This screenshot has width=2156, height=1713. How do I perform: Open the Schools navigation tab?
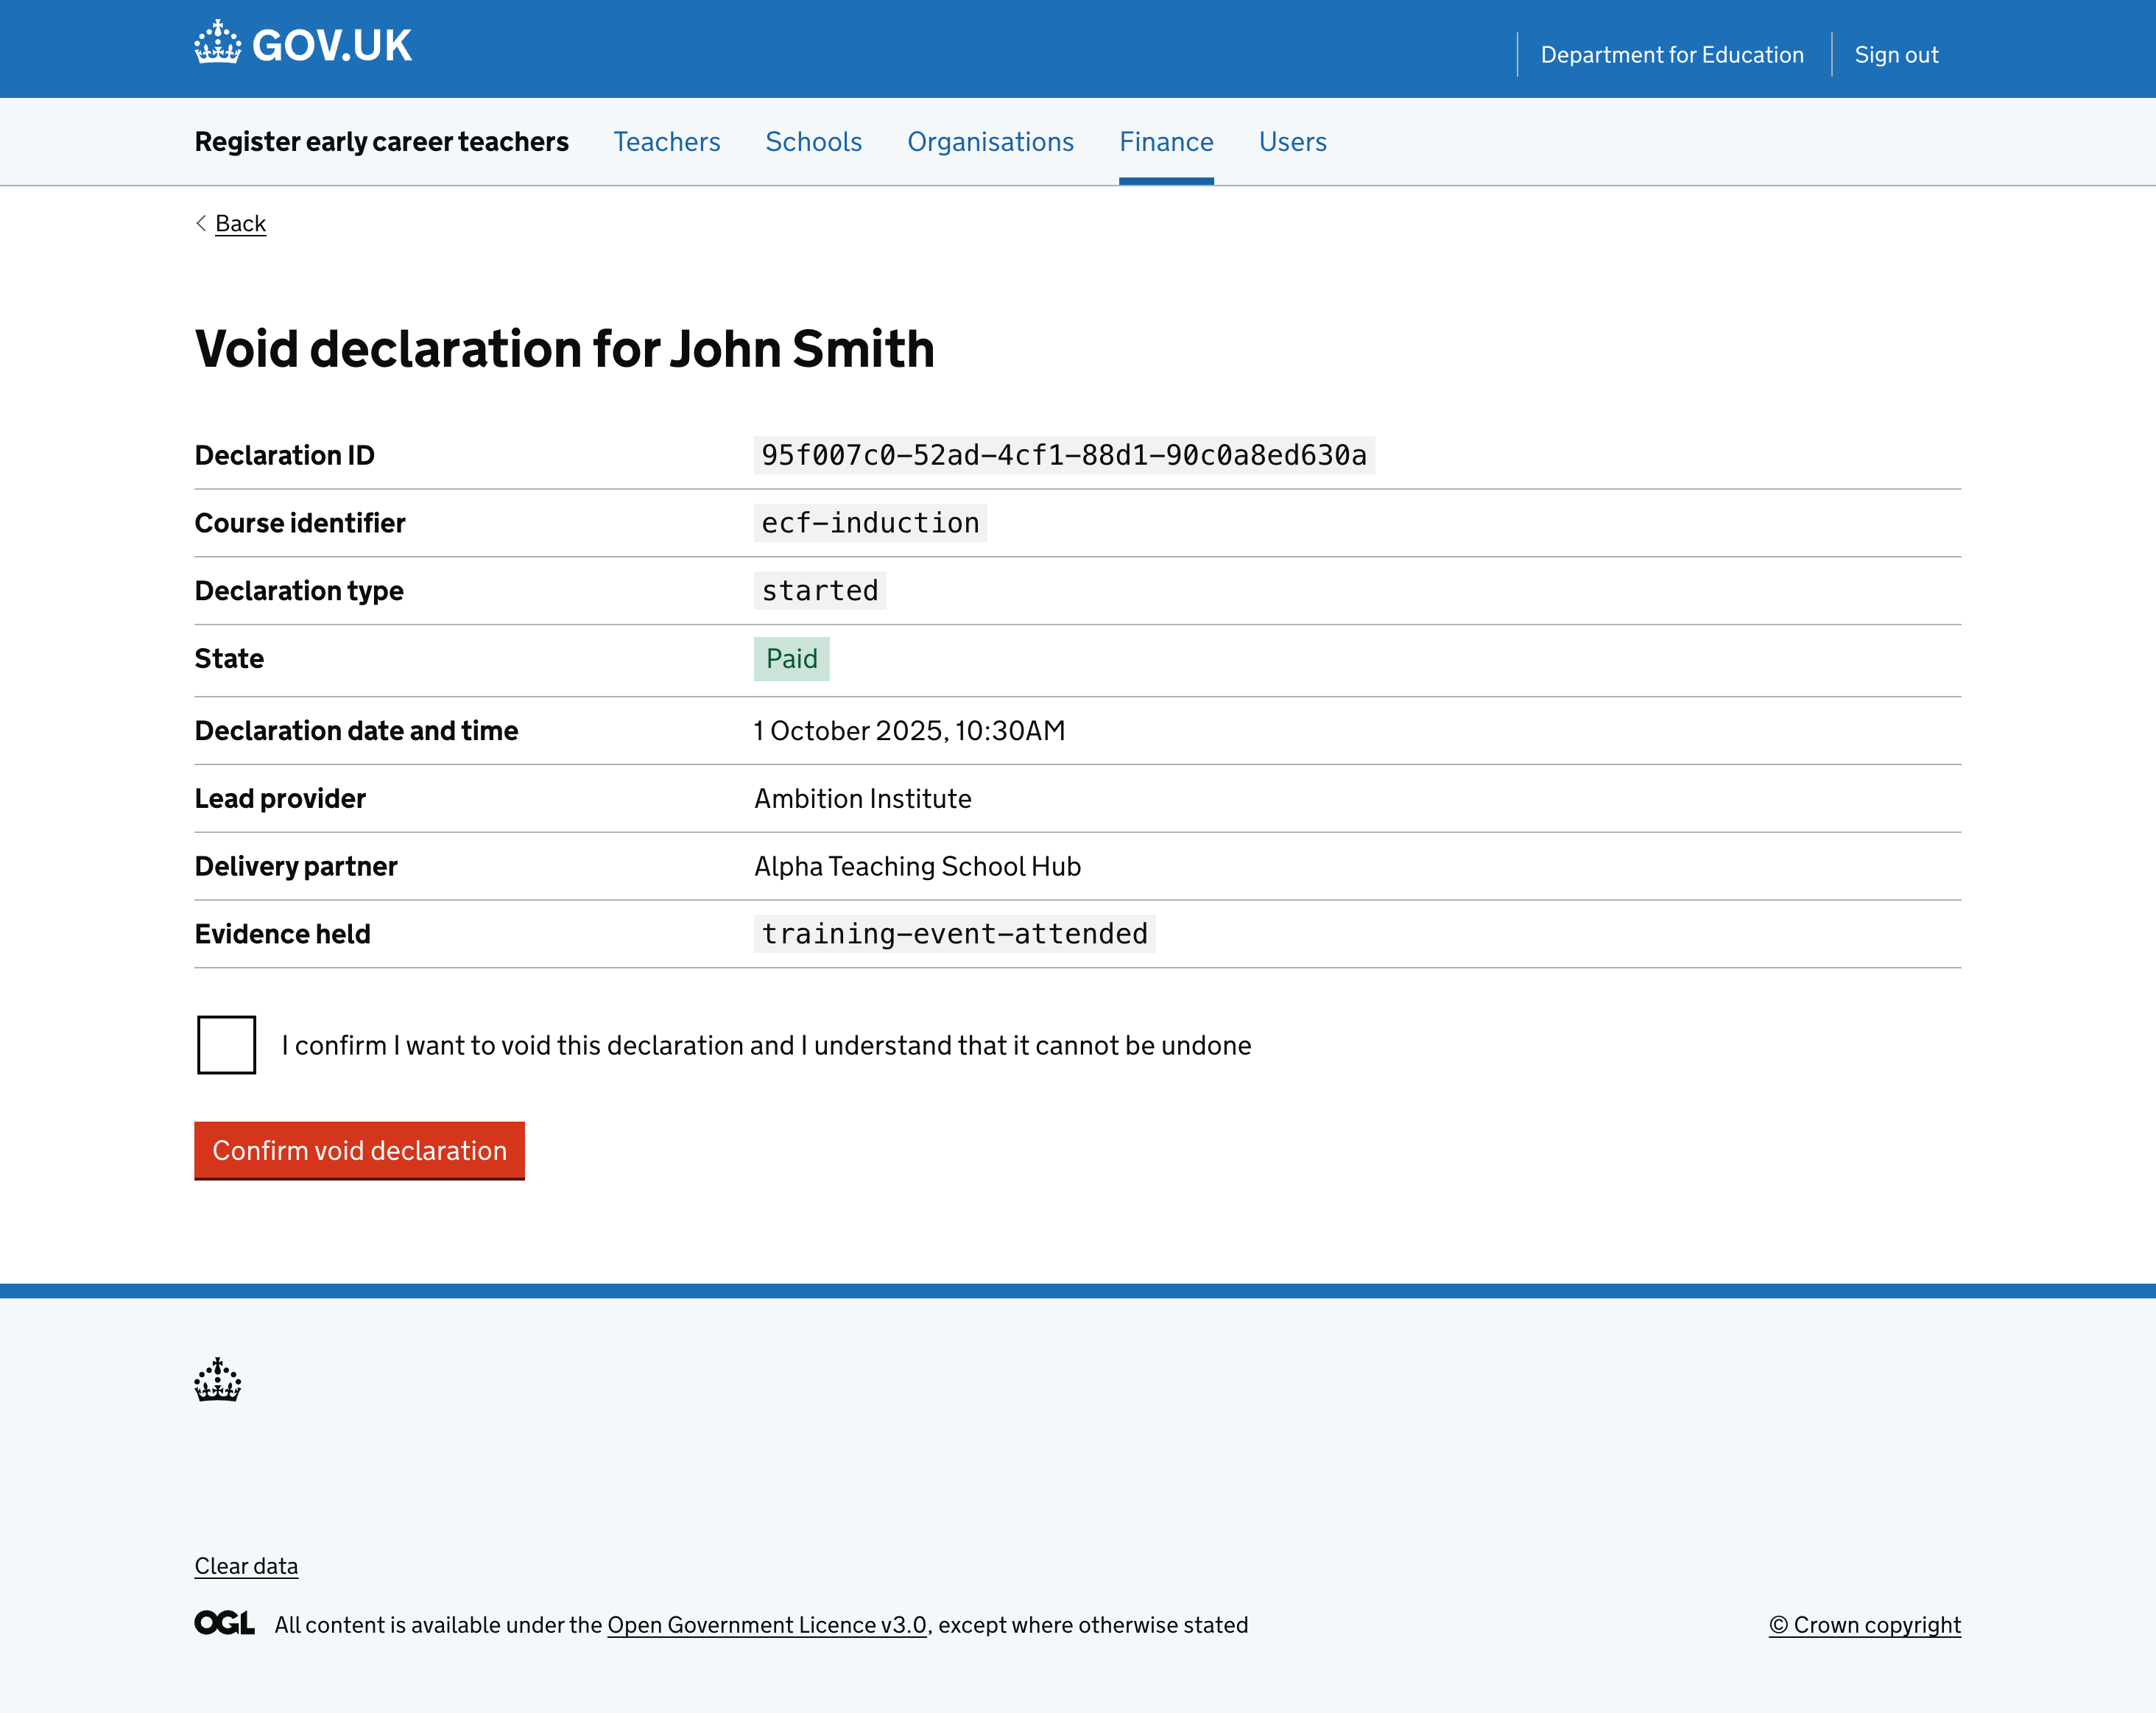coord(814,142)
